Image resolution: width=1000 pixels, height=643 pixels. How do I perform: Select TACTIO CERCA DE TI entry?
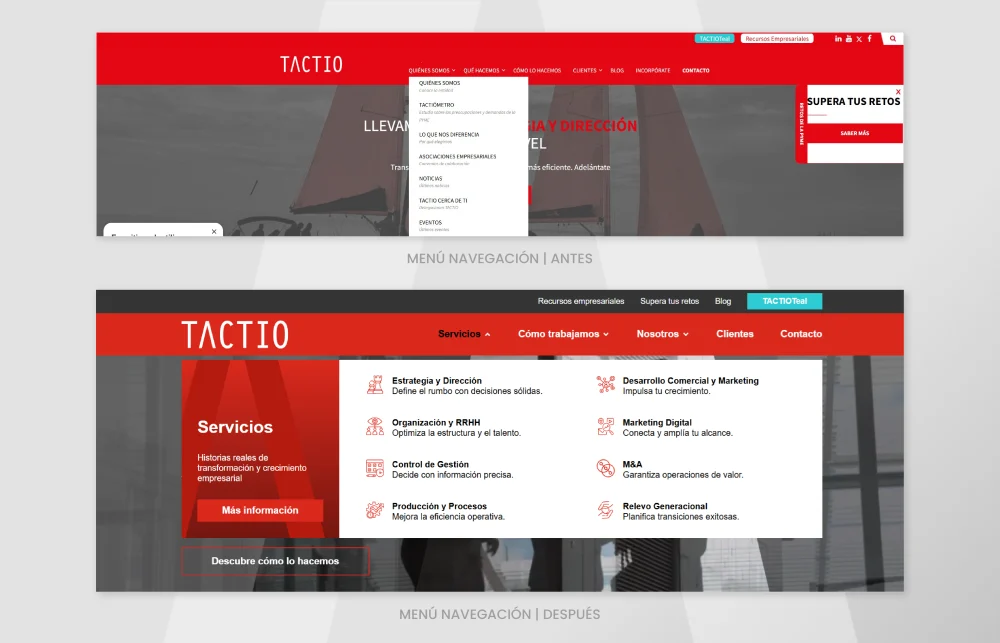coord(443,200)
